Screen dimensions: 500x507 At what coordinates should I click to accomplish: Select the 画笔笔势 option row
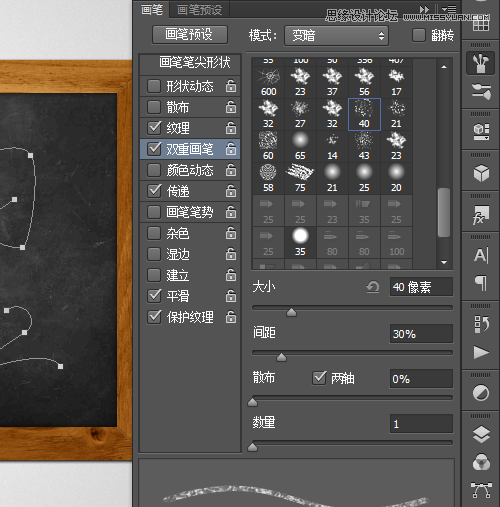190,212
